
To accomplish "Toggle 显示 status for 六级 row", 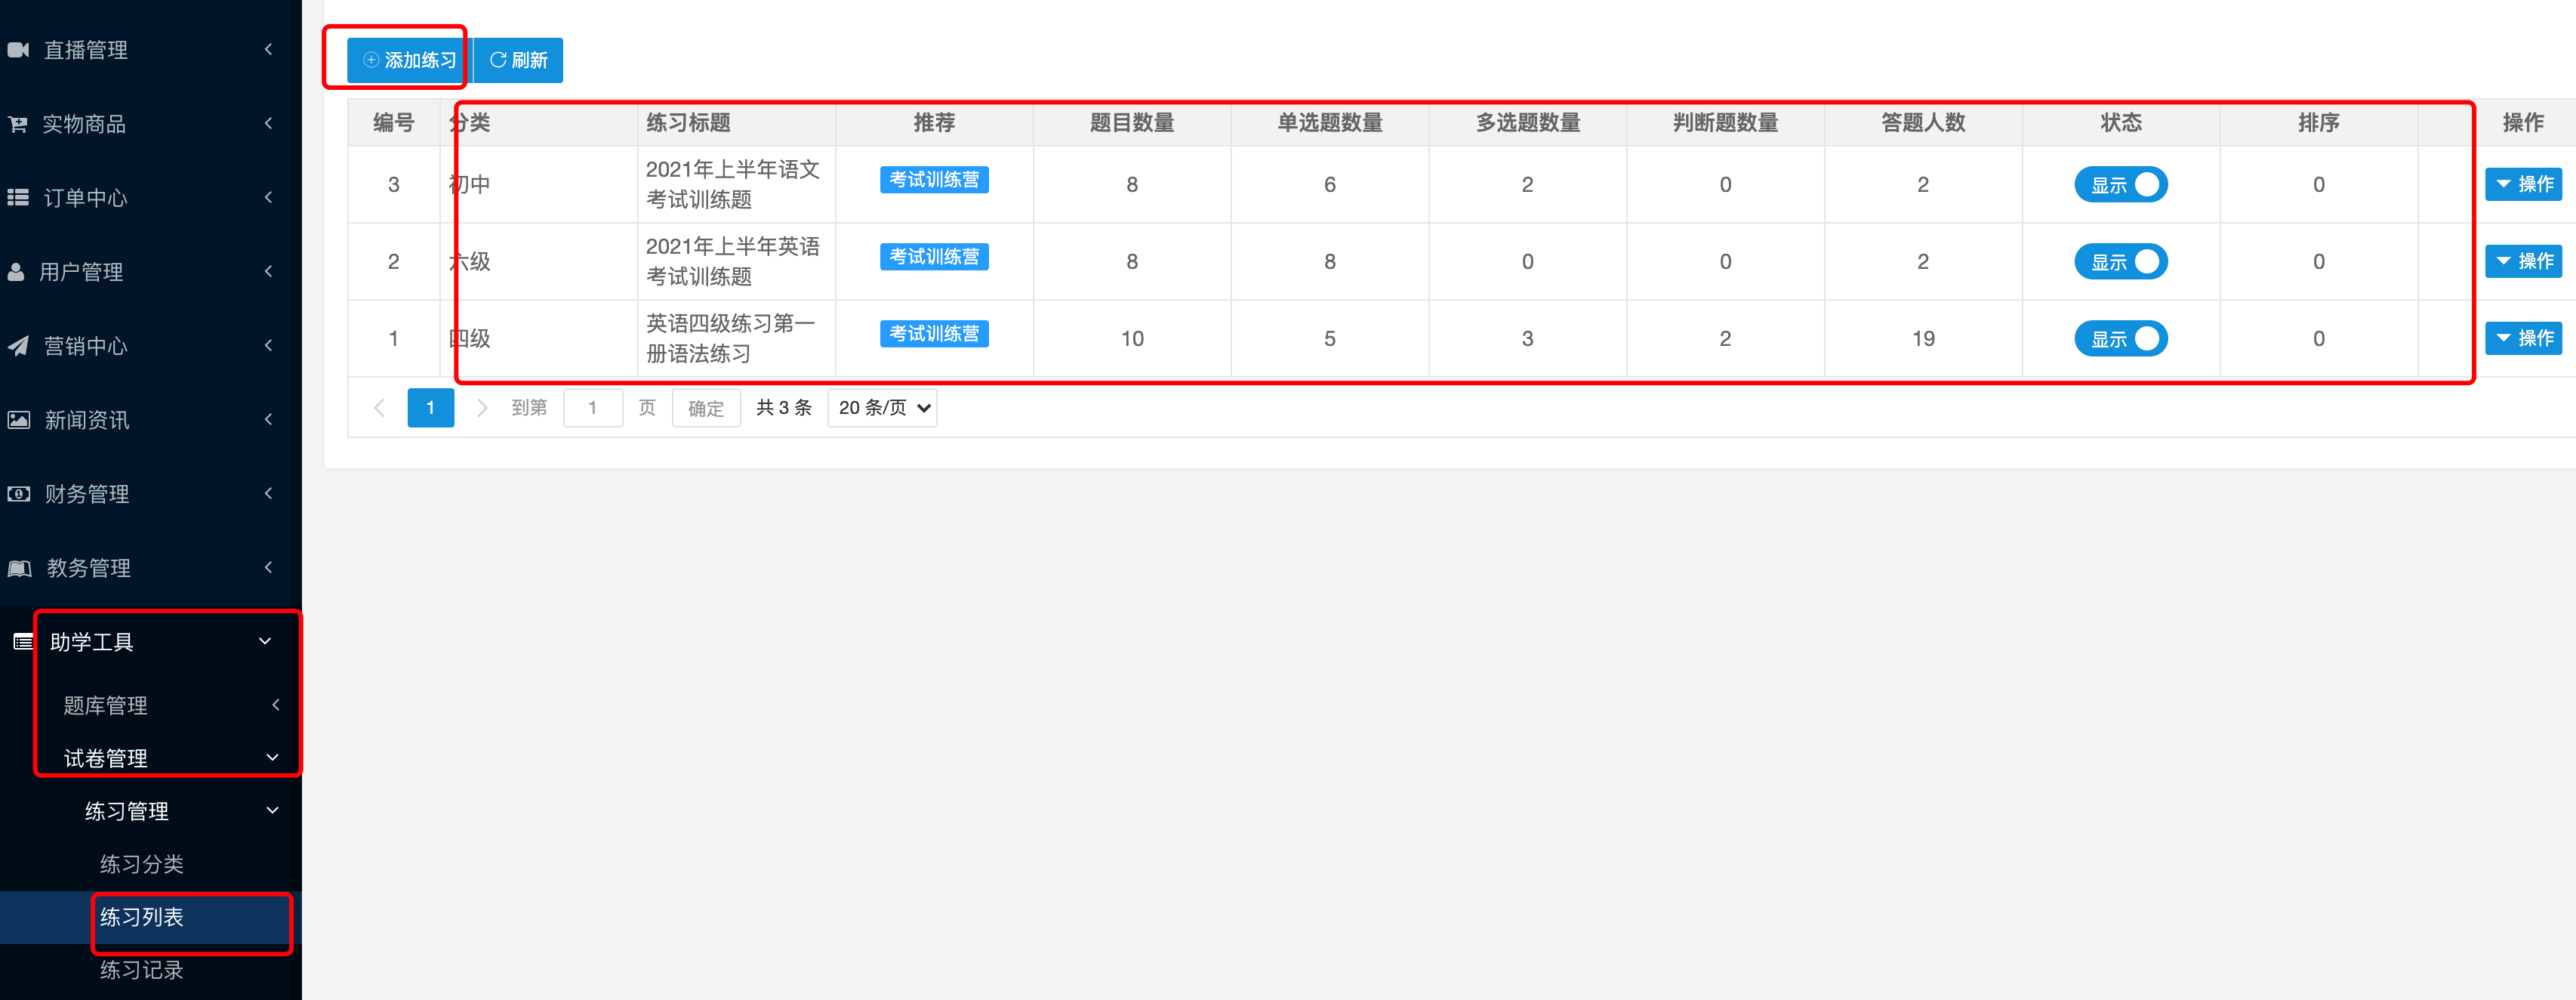I will [2120, 262].
